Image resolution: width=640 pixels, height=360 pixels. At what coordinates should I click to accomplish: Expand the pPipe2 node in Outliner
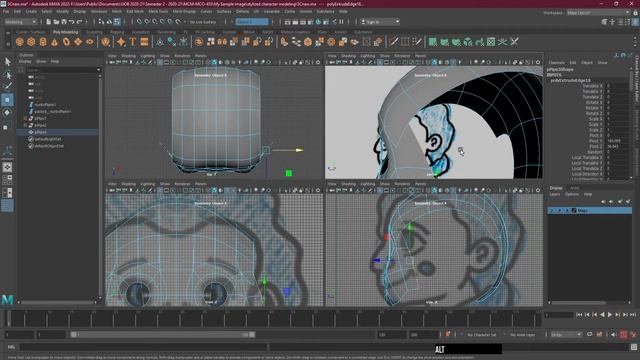25,125
